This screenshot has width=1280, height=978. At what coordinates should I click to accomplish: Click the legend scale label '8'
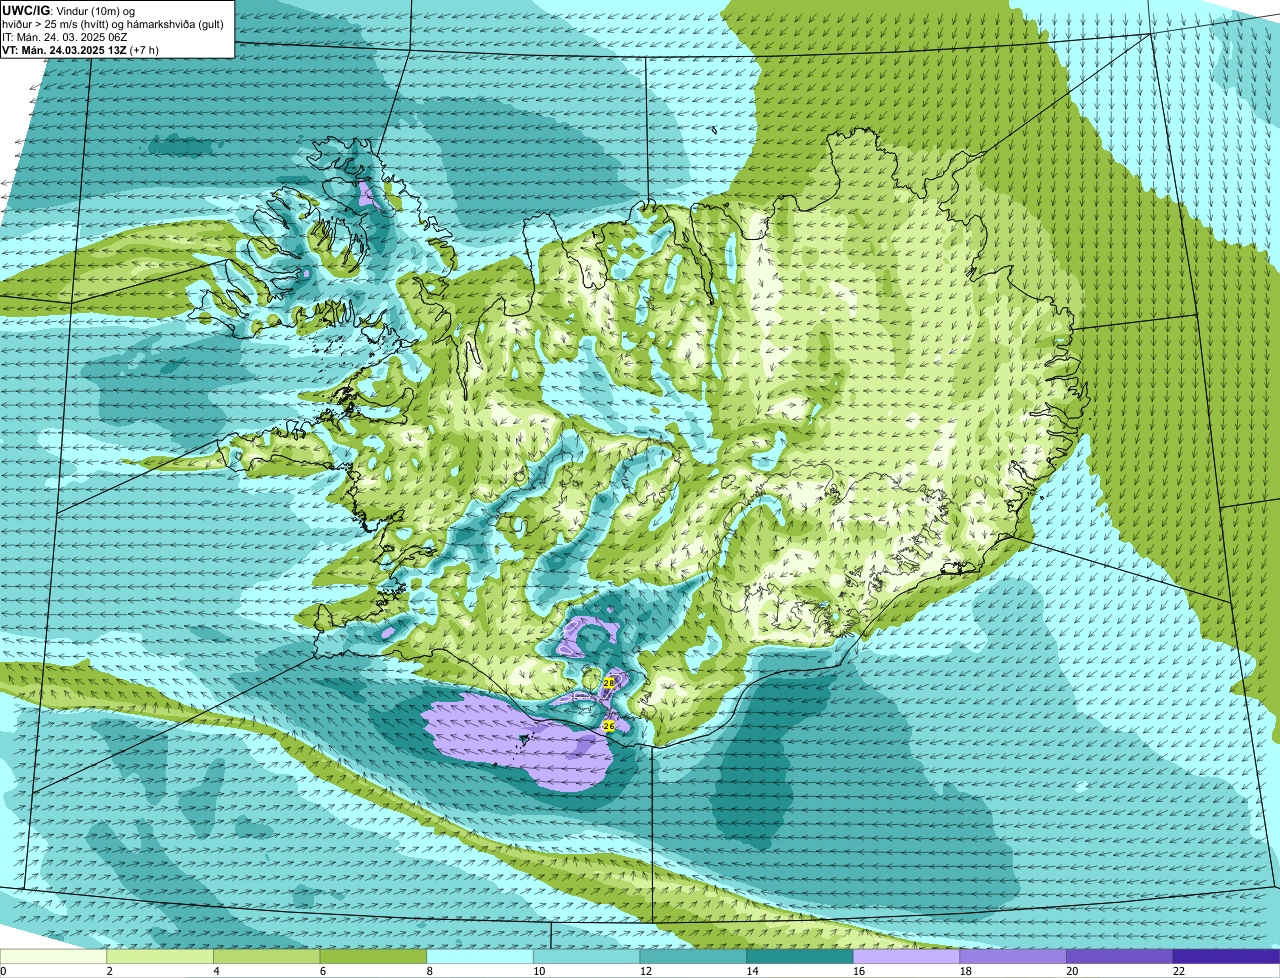(429, 971)
